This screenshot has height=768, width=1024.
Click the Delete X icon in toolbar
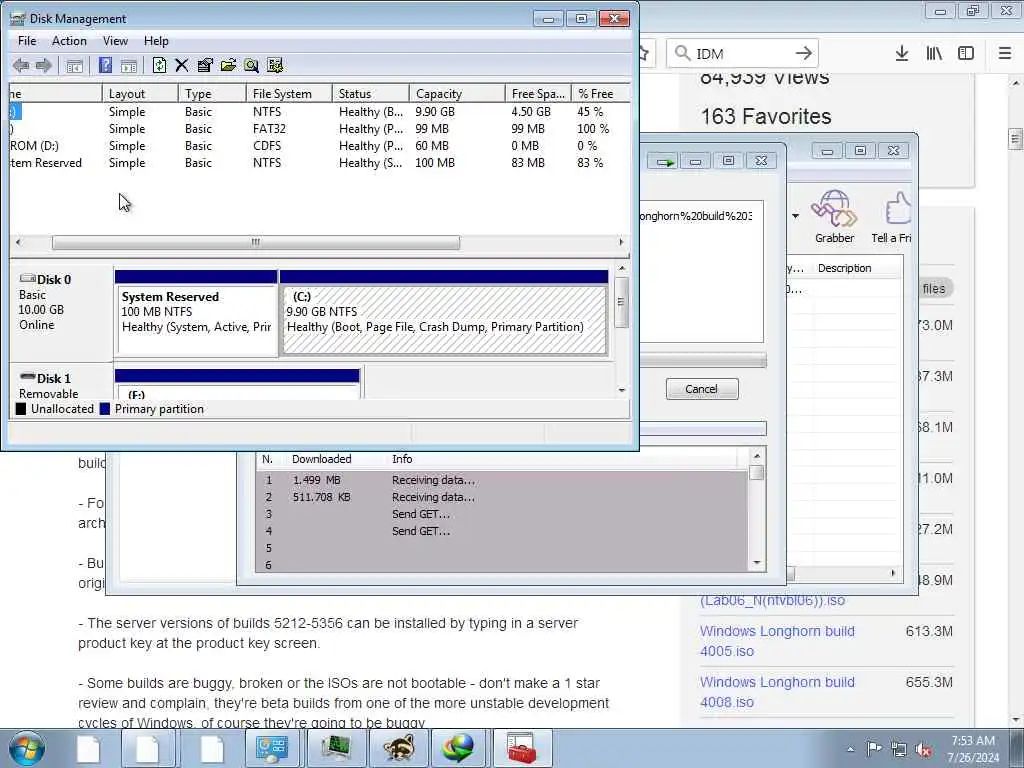pos(182,65)
